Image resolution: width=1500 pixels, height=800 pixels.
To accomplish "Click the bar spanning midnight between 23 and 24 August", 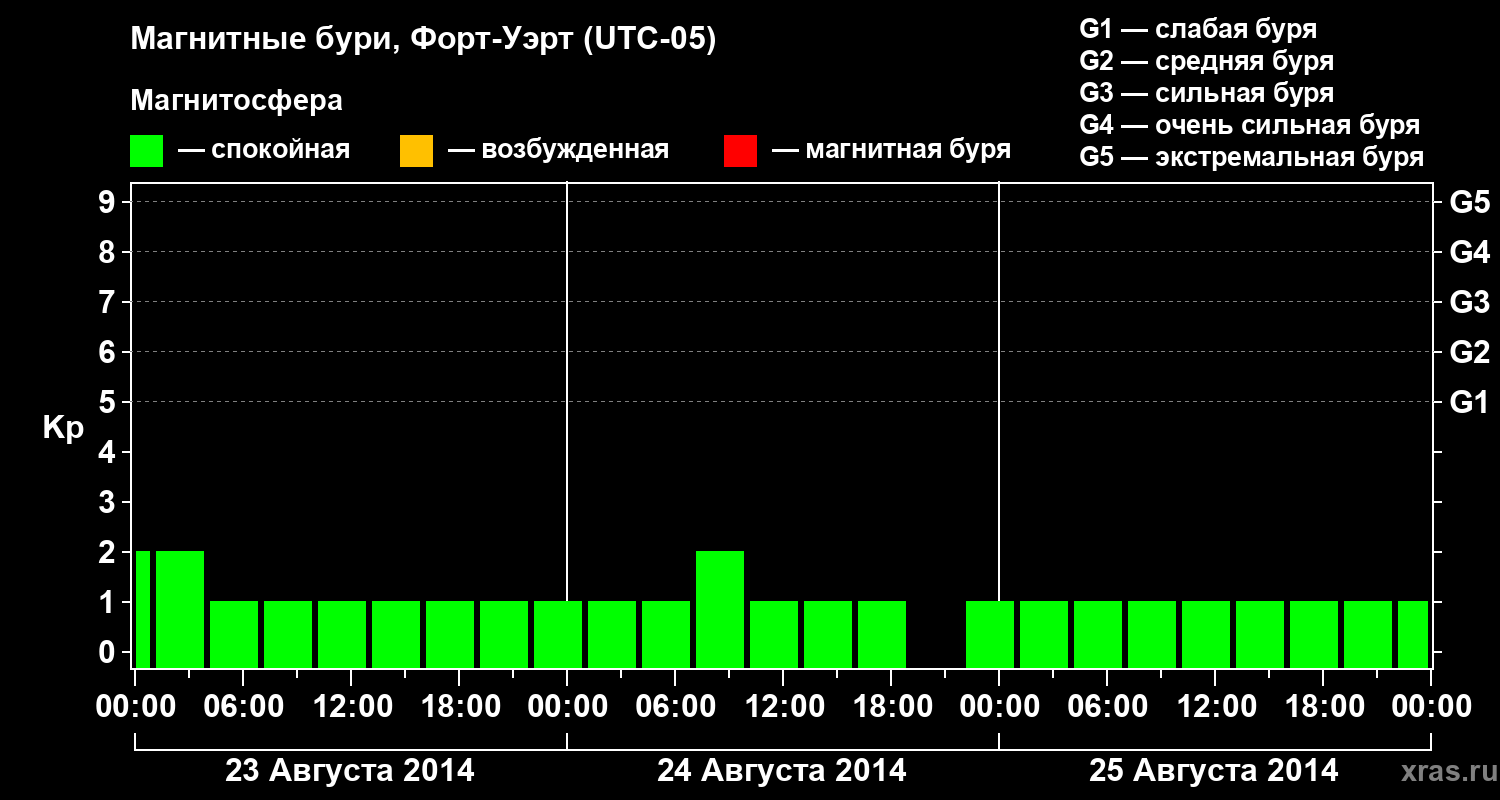I will pos(558,634).
